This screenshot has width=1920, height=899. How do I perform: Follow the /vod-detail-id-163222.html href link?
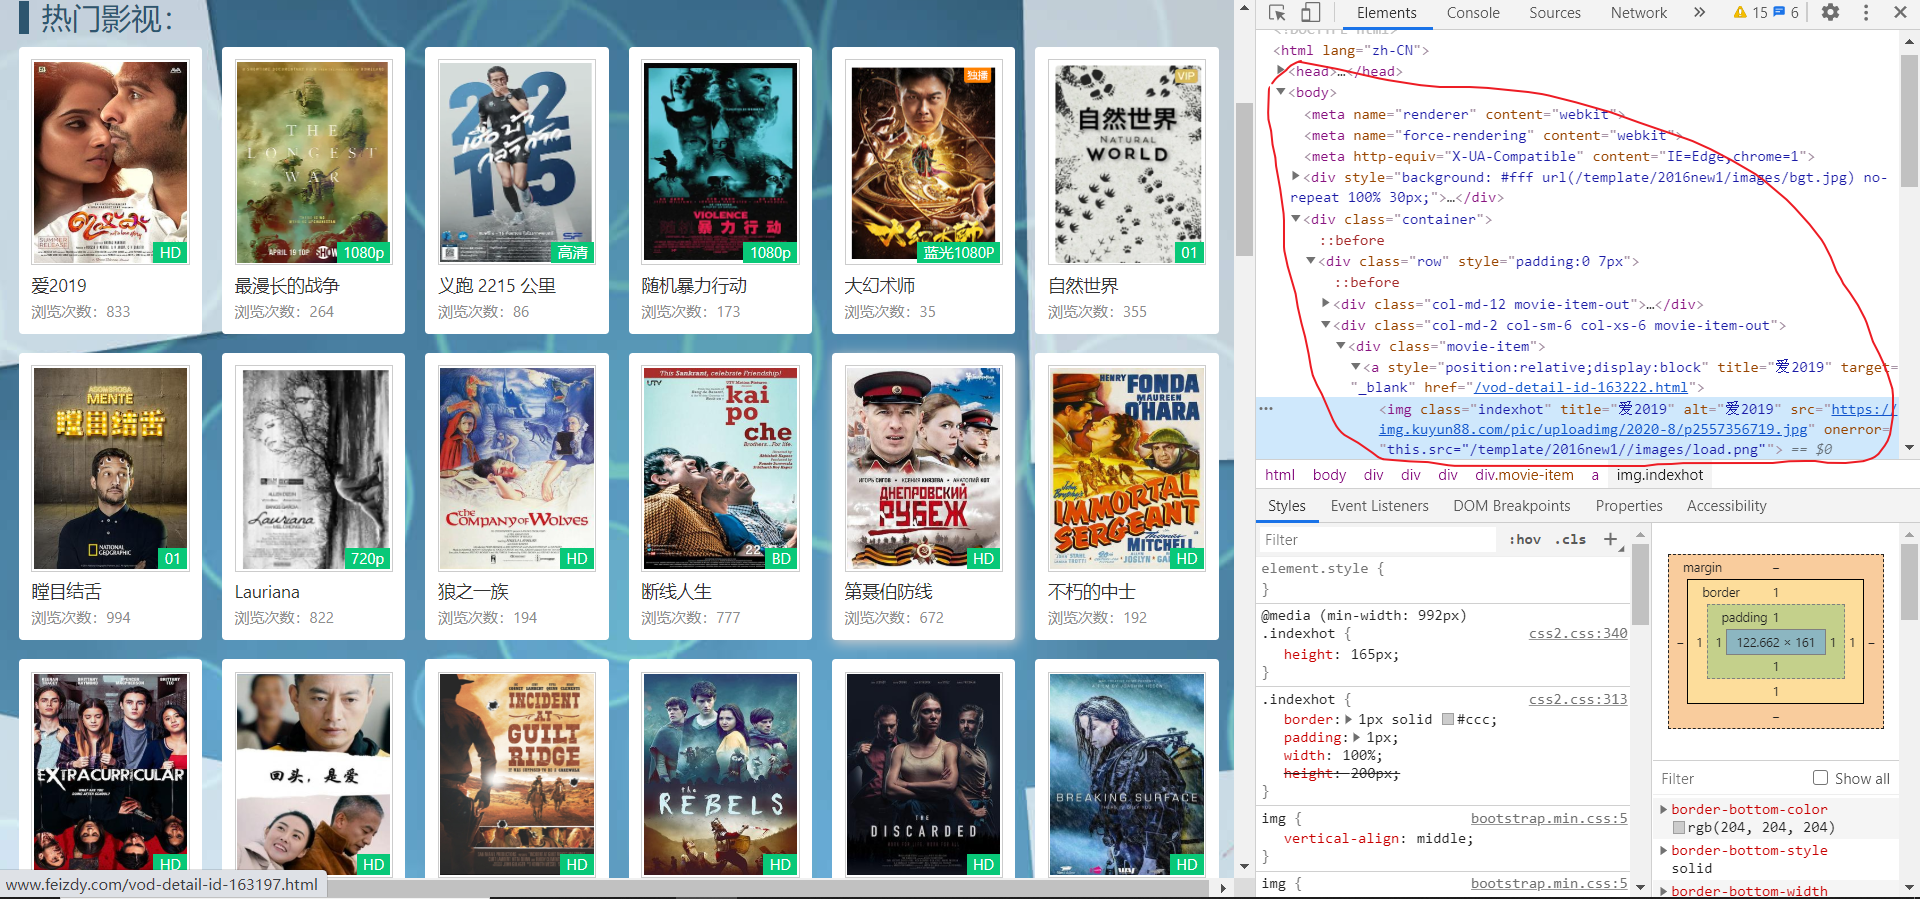[x=1581, y=387]
